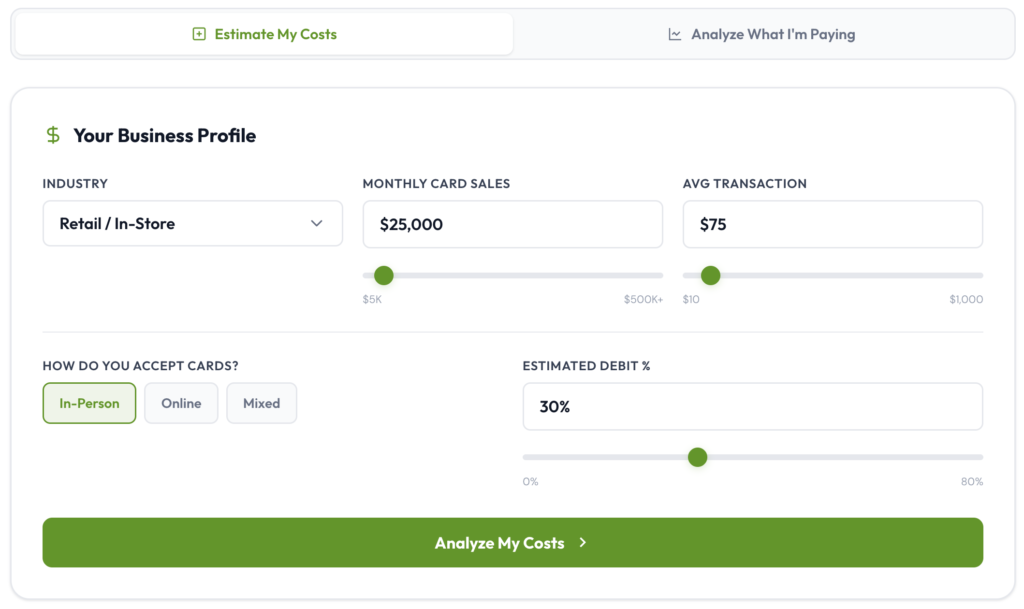
Task: Switch to Estimate My Costs tab
Action: tap(264, 34)
